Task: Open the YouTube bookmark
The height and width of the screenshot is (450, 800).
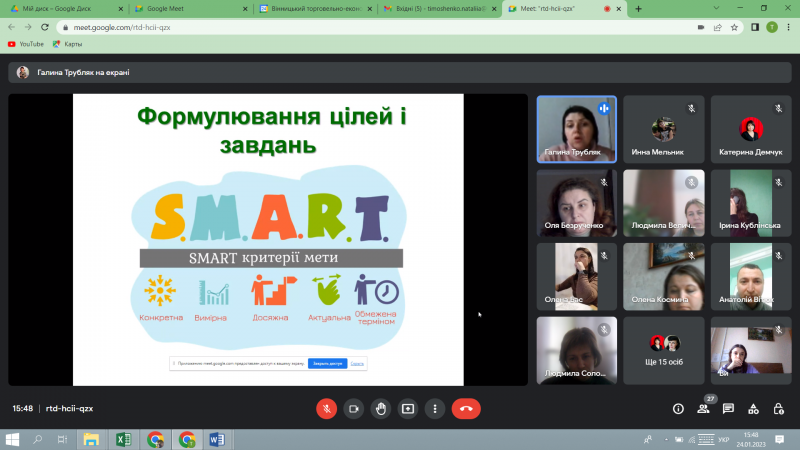Action: click(x=26, y=44)
